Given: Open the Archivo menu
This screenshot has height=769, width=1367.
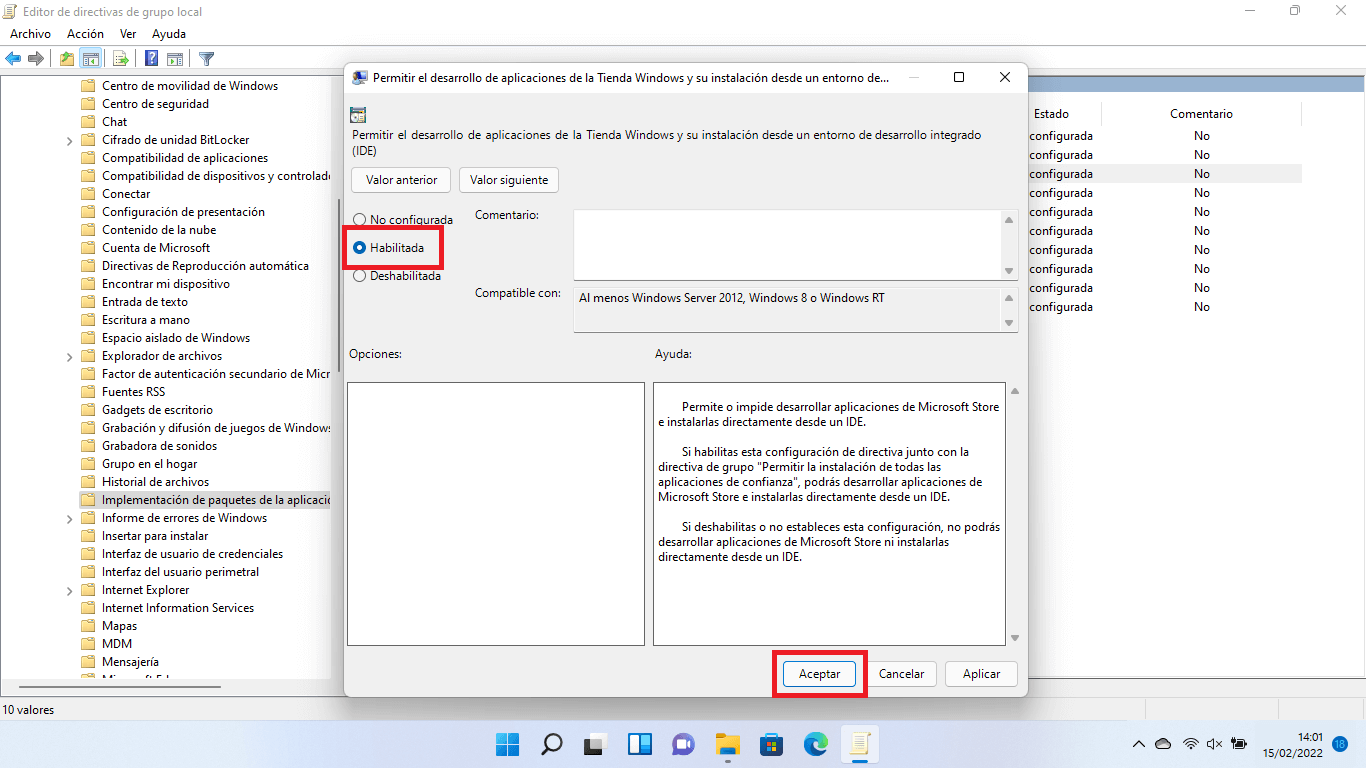Looking at the screenshot, I should 30,34.
